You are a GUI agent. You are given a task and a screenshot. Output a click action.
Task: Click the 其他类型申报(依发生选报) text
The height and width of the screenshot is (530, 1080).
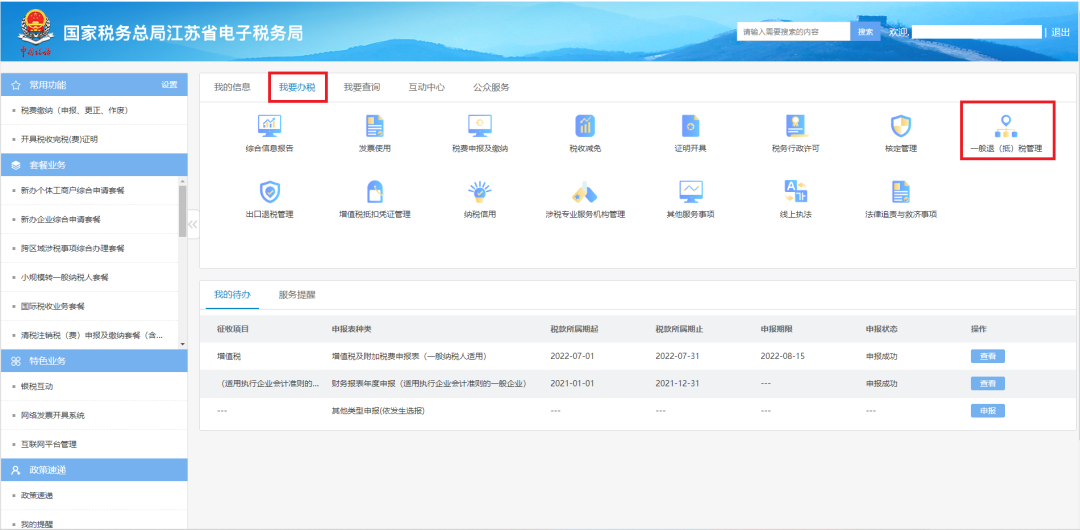377,411
